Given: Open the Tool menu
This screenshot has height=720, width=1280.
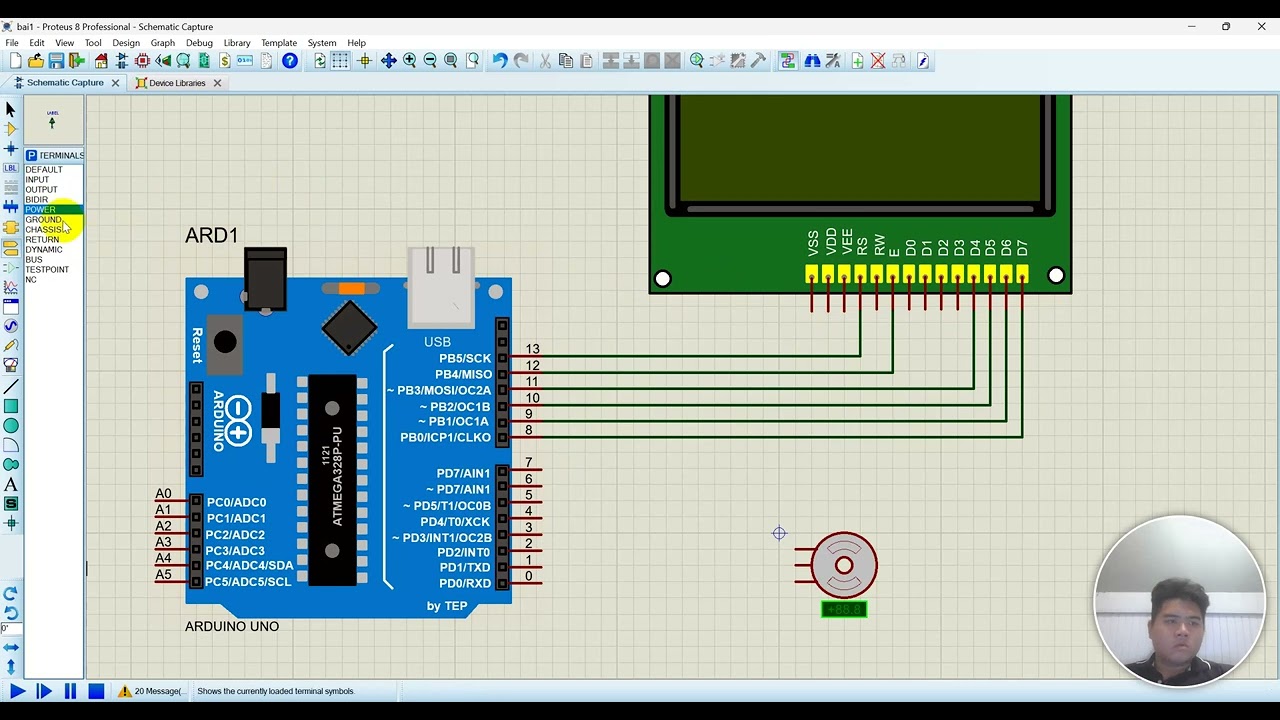Looking at the screenshot, I should pyautogui.click(x=93, y=43).
